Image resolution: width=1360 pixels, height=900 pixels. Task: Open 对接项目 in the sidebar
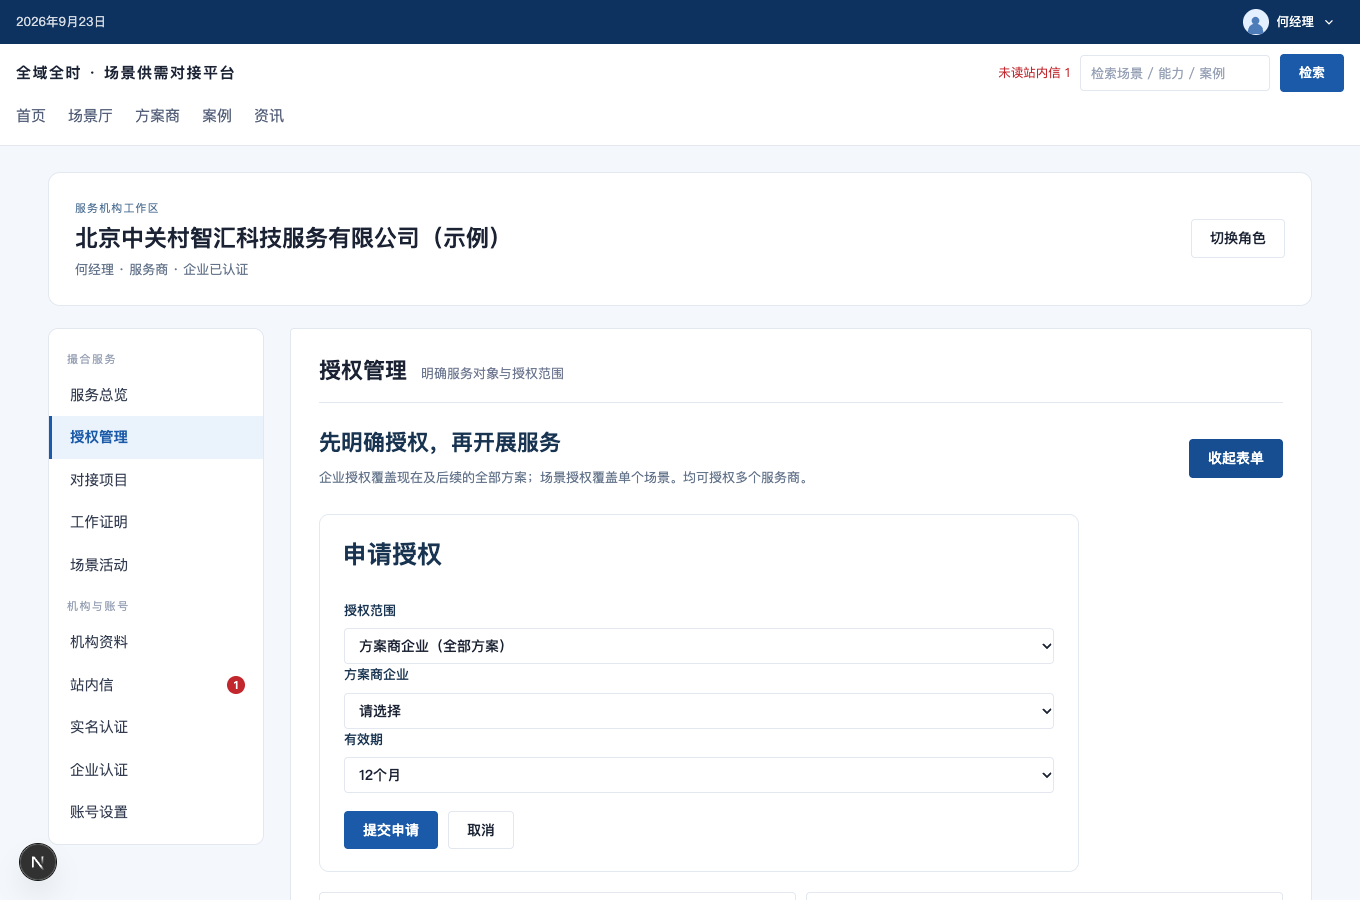(157, 480)
